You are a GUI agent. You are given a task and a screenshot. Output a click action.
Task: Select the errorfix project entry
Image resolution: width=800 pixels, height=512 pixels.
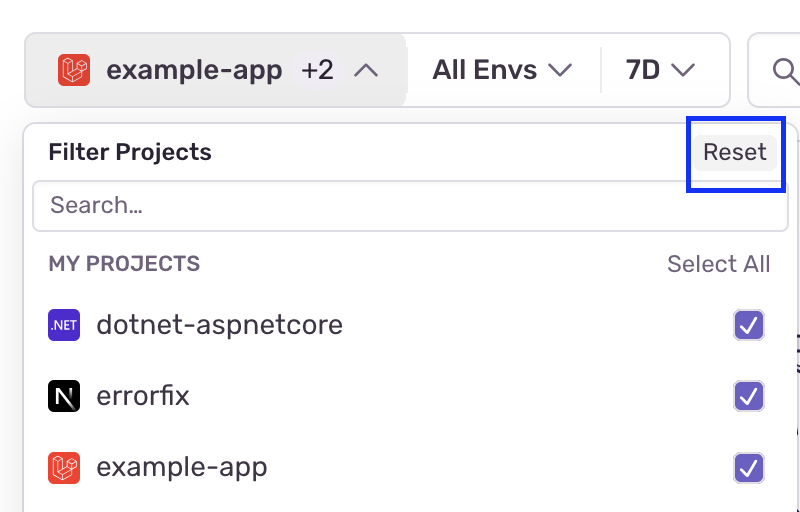point(406,396)
